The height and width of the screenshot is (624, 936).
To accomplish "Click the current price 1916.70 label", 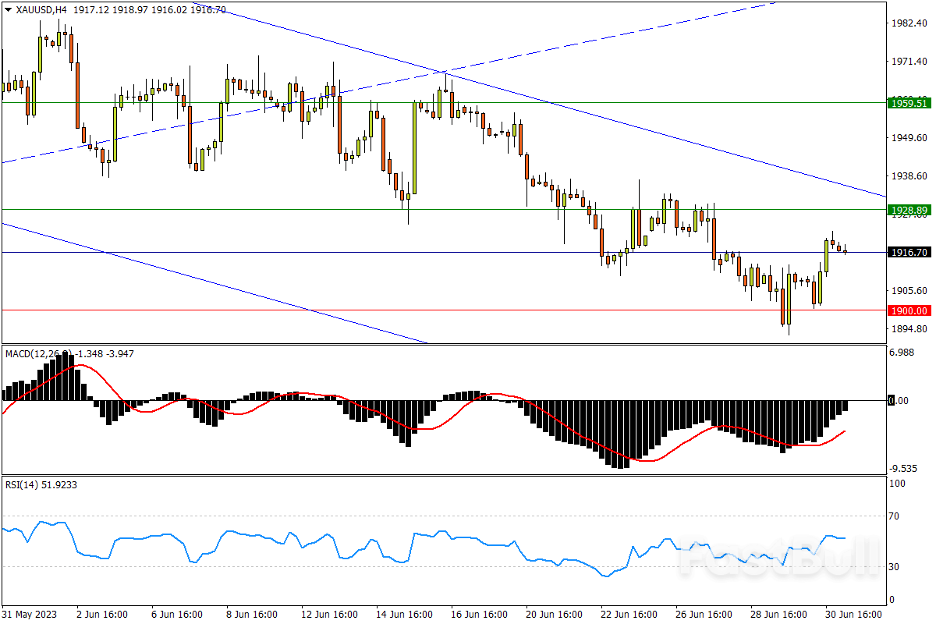I will point(909,253).
